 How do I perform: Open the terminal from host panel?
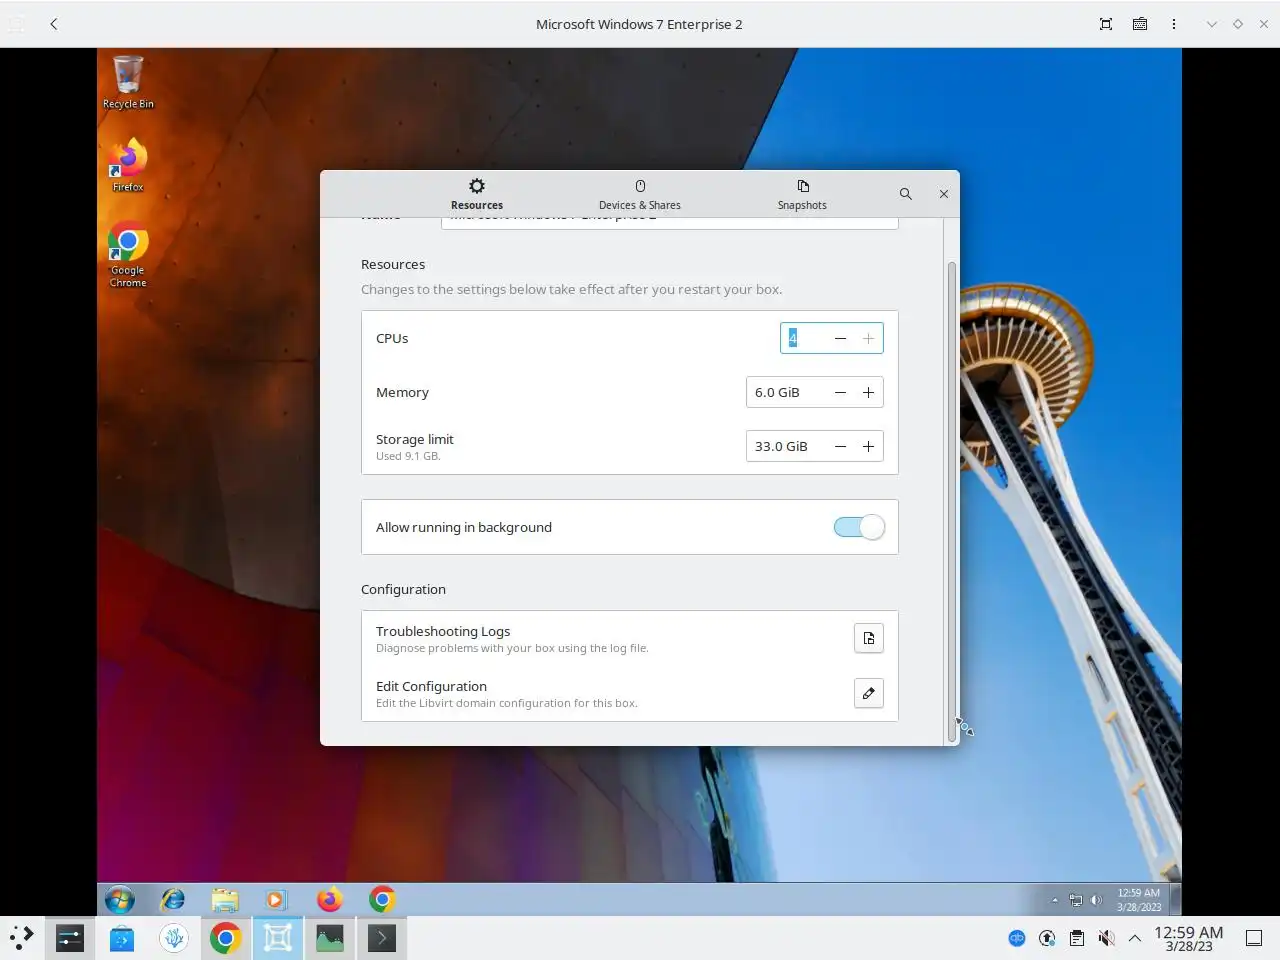pyautogui.click(x=382, y=938)
